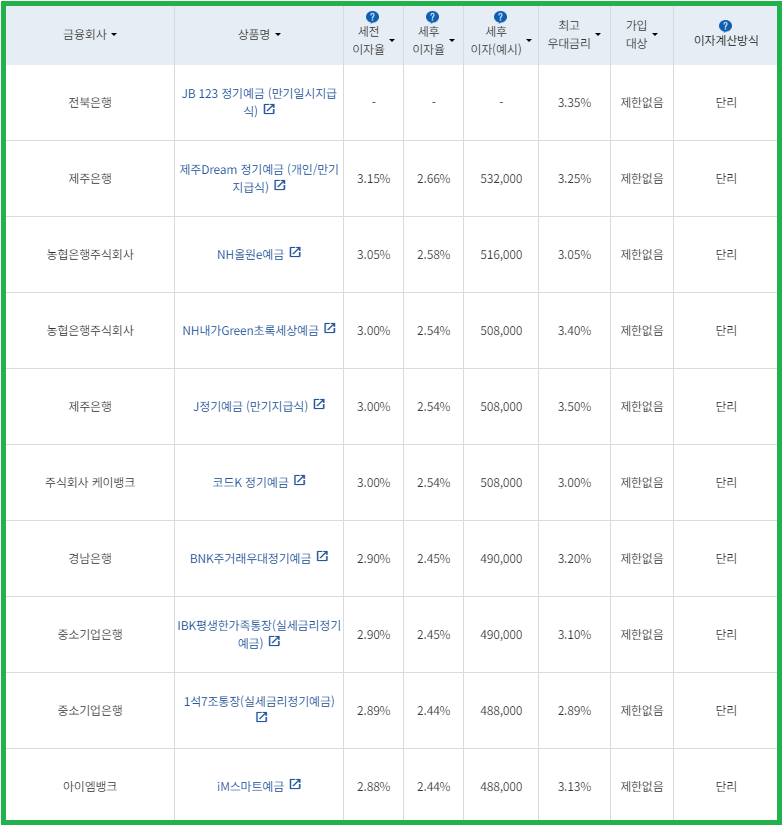The width and height of the screenshot is (782, 825).
Task: Open external link icon for JB 123 정기예금
Action: (x=269, y=109)
